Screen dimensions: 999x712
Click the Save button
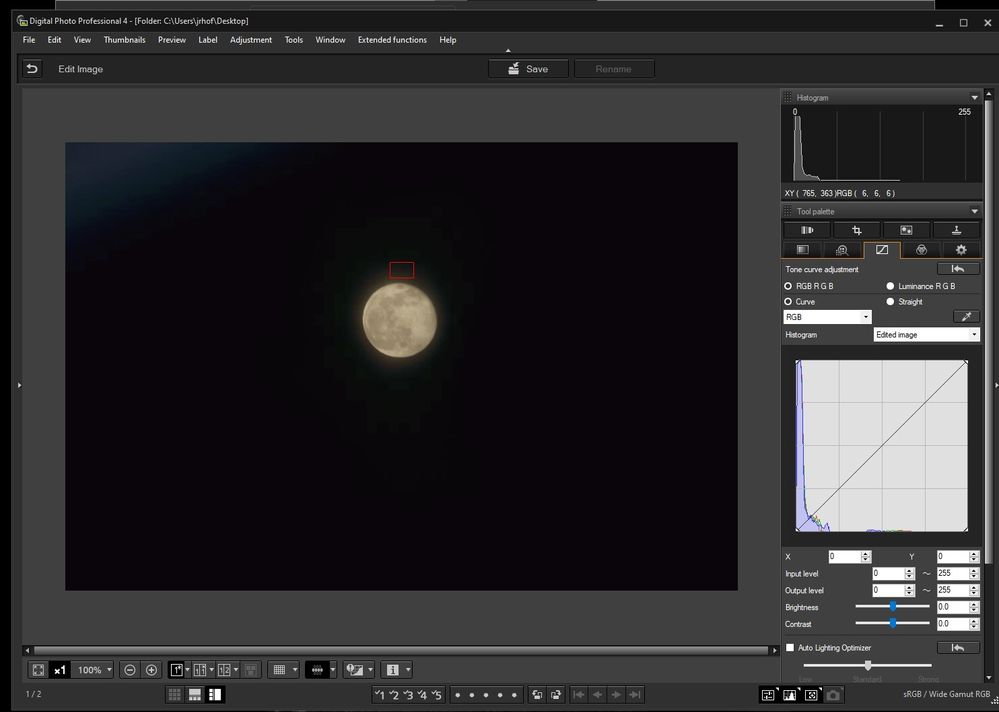coord(528,69)
